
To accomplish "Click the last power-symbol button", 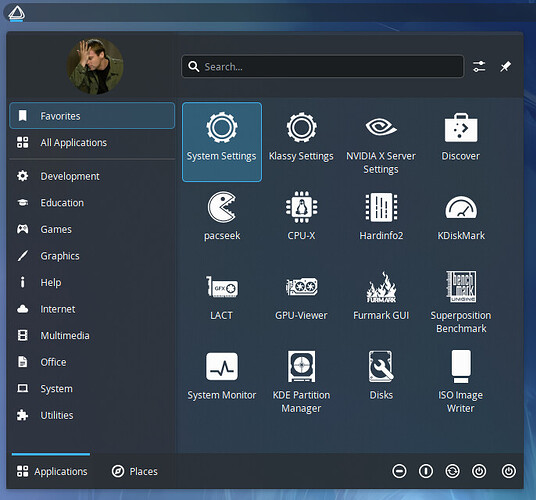I will click(509, 471).
